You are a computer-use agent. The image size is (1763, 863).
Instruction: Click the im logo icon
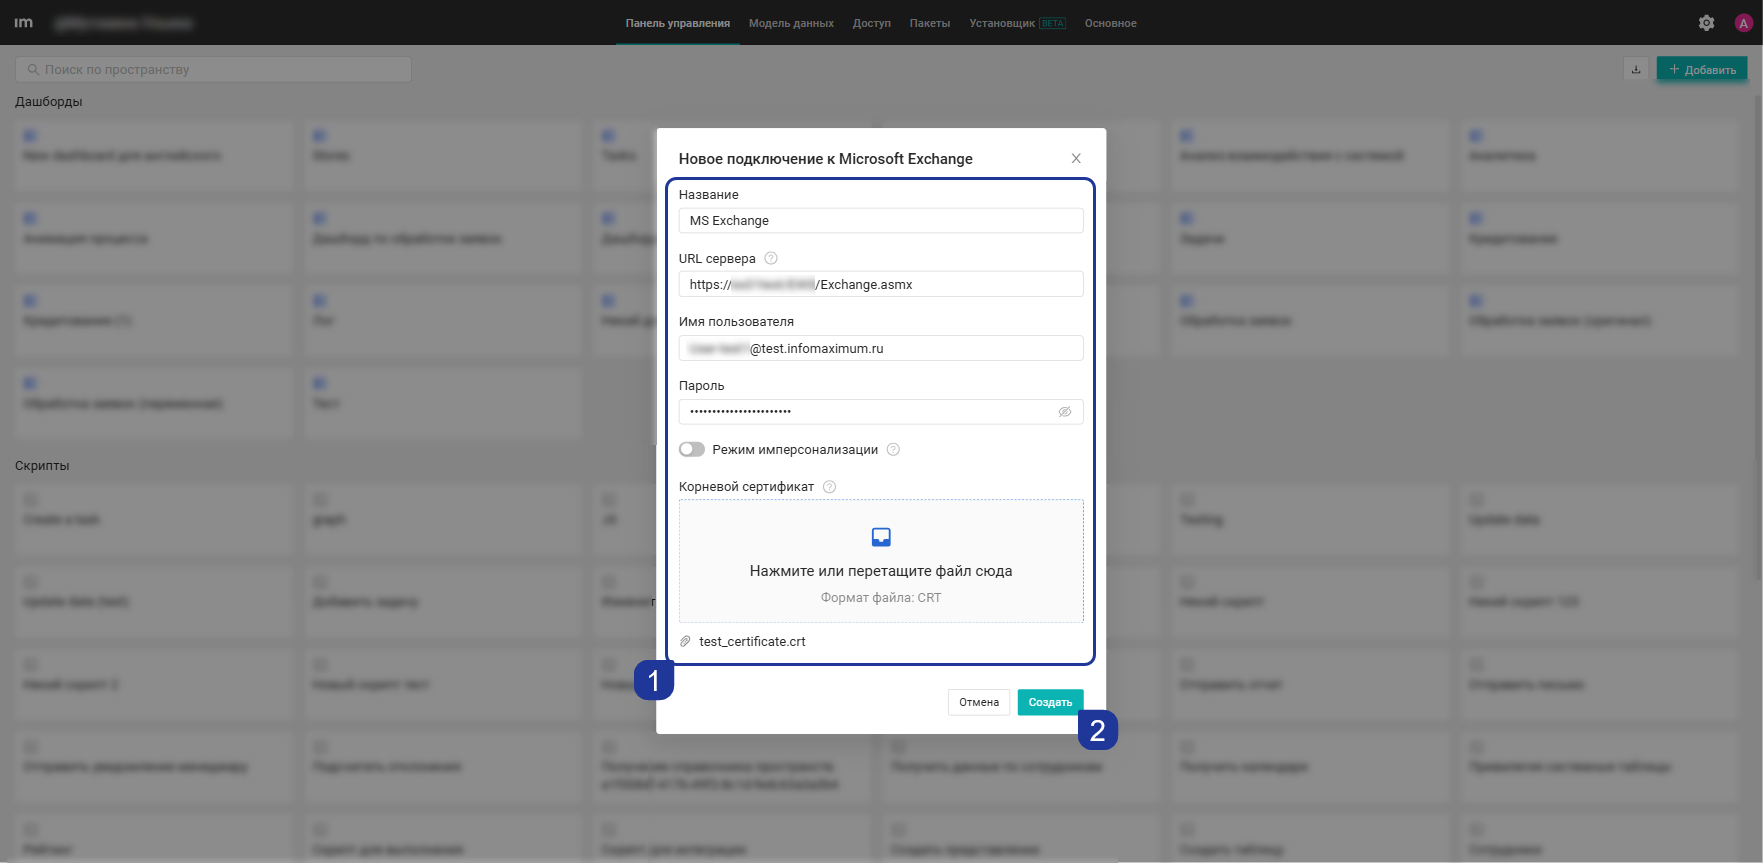point(24,22)
